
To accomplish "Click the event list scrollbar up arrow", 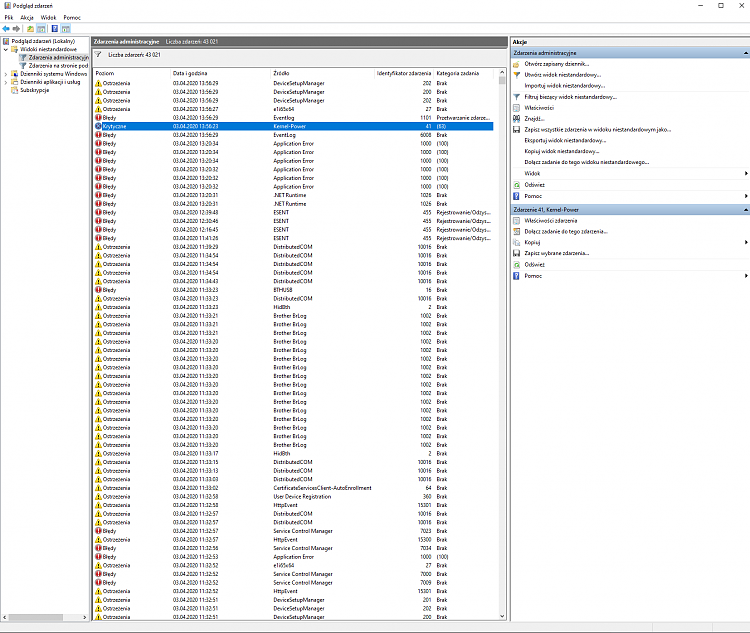I will pyautogui.click(x=502, y=73).
